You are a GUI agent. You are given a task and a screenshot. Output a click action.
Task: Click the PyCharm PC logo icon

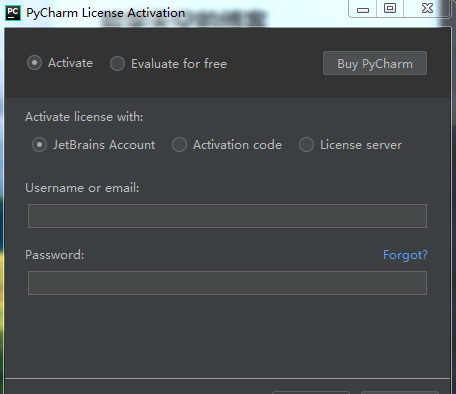point(13,13)
